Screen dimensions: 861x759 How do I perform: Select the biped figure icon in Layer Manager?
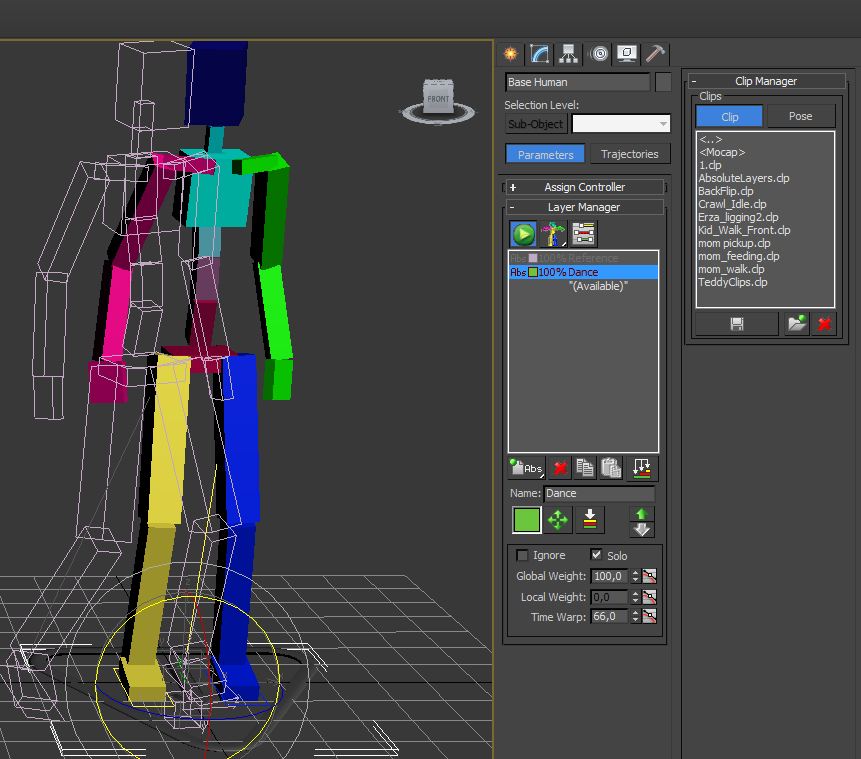click(x=552, y=233)
